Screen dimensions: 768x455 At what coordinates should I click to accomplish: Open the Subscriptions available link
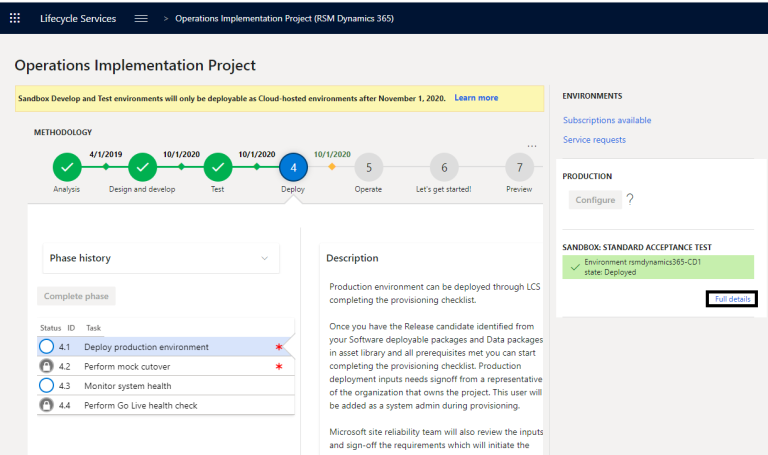[607, 120]
